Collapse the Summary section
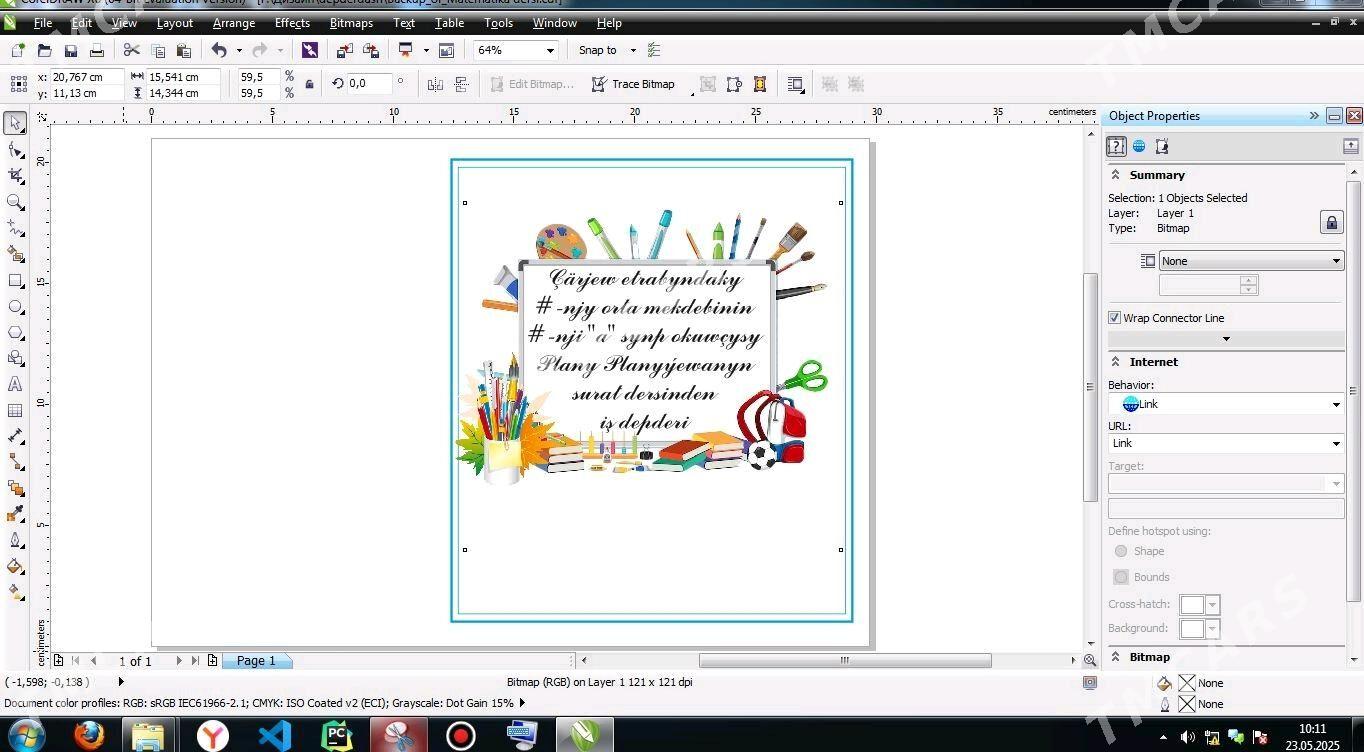1364x752 pixels. click(x=1115, y=175)
